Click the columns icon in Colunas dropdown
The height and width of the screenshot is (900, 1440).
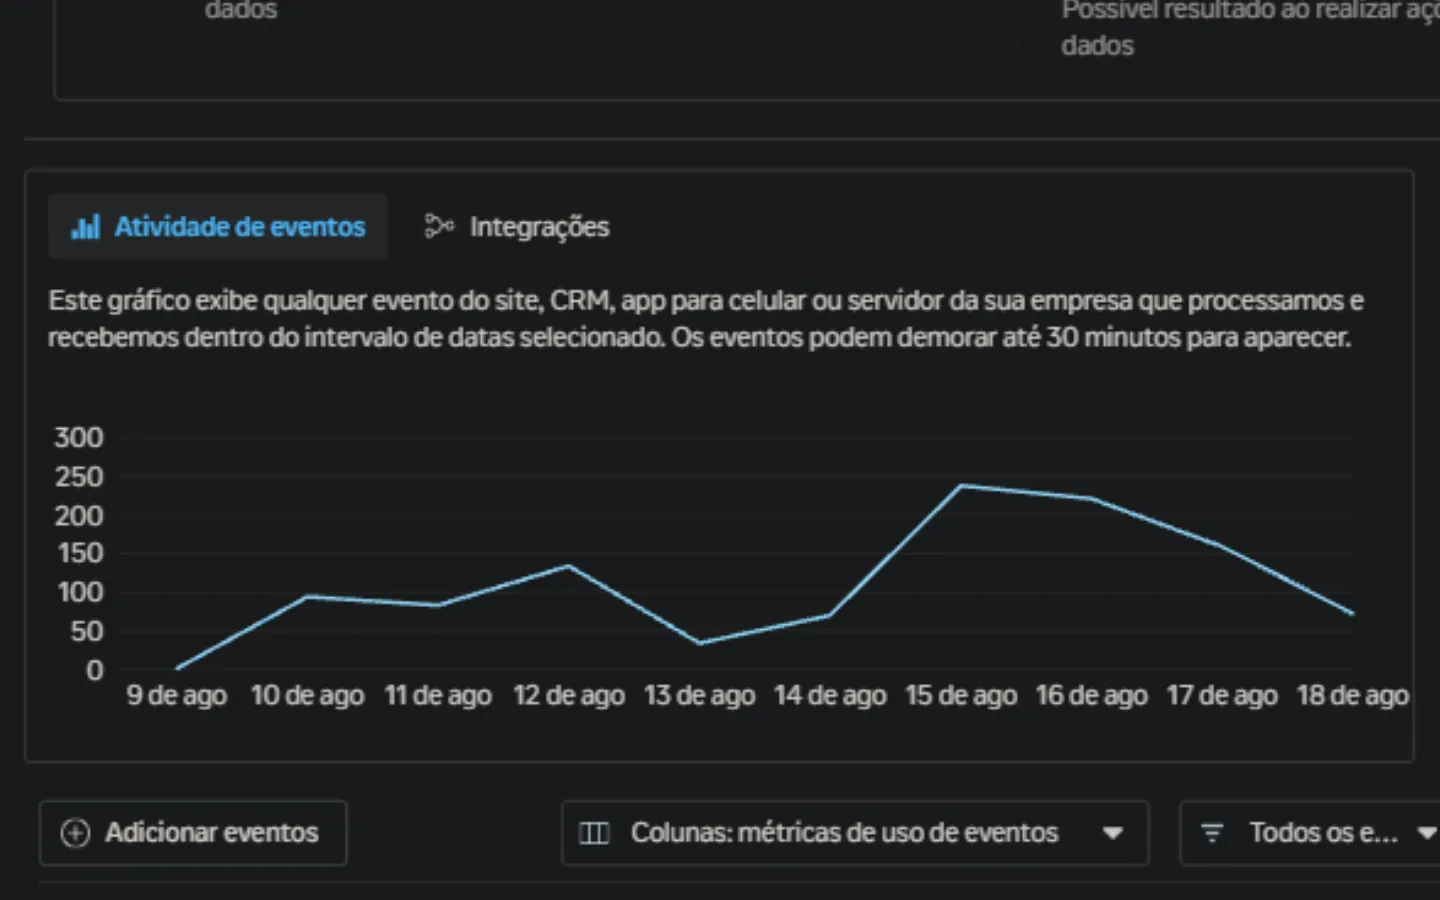(x=594, y=833)
